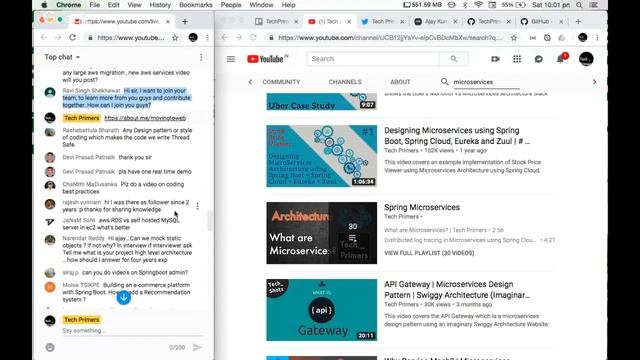Bookmark the page in chat window
640x360 pixels.
pyautogui.click(x=175, y=38)
